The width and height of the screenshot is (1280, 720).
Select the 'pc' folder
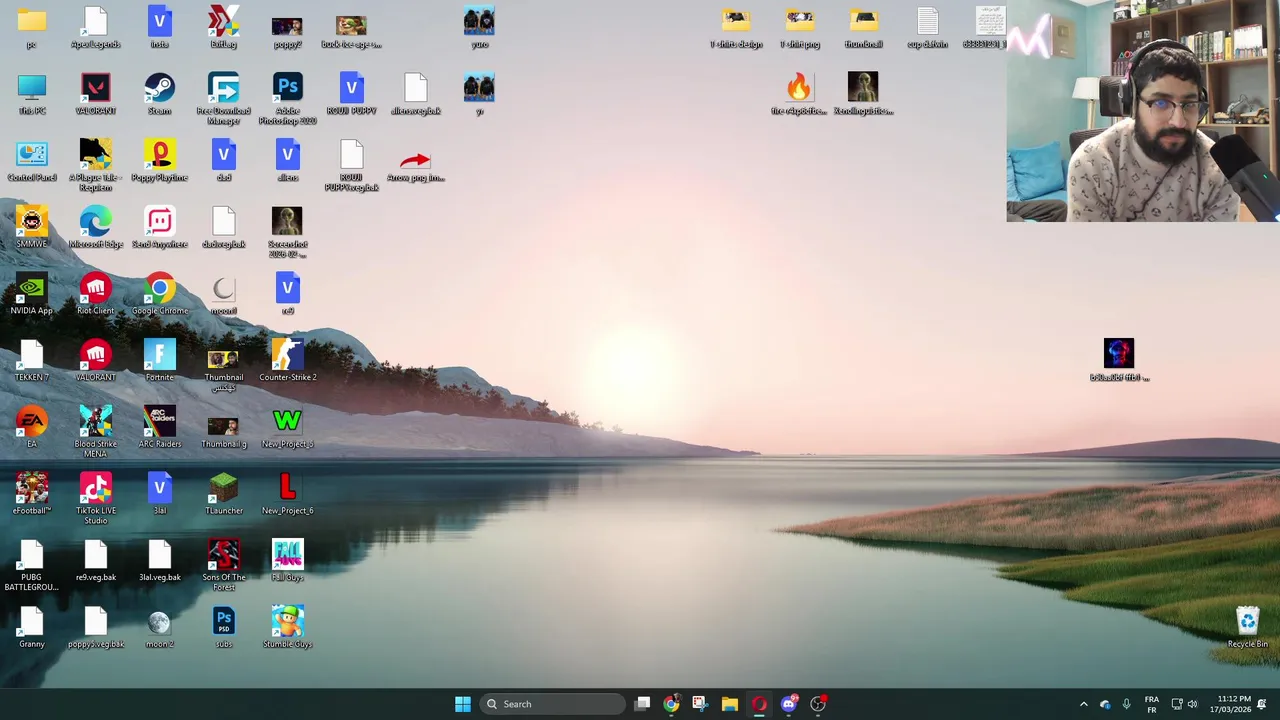tap(31, 28)
